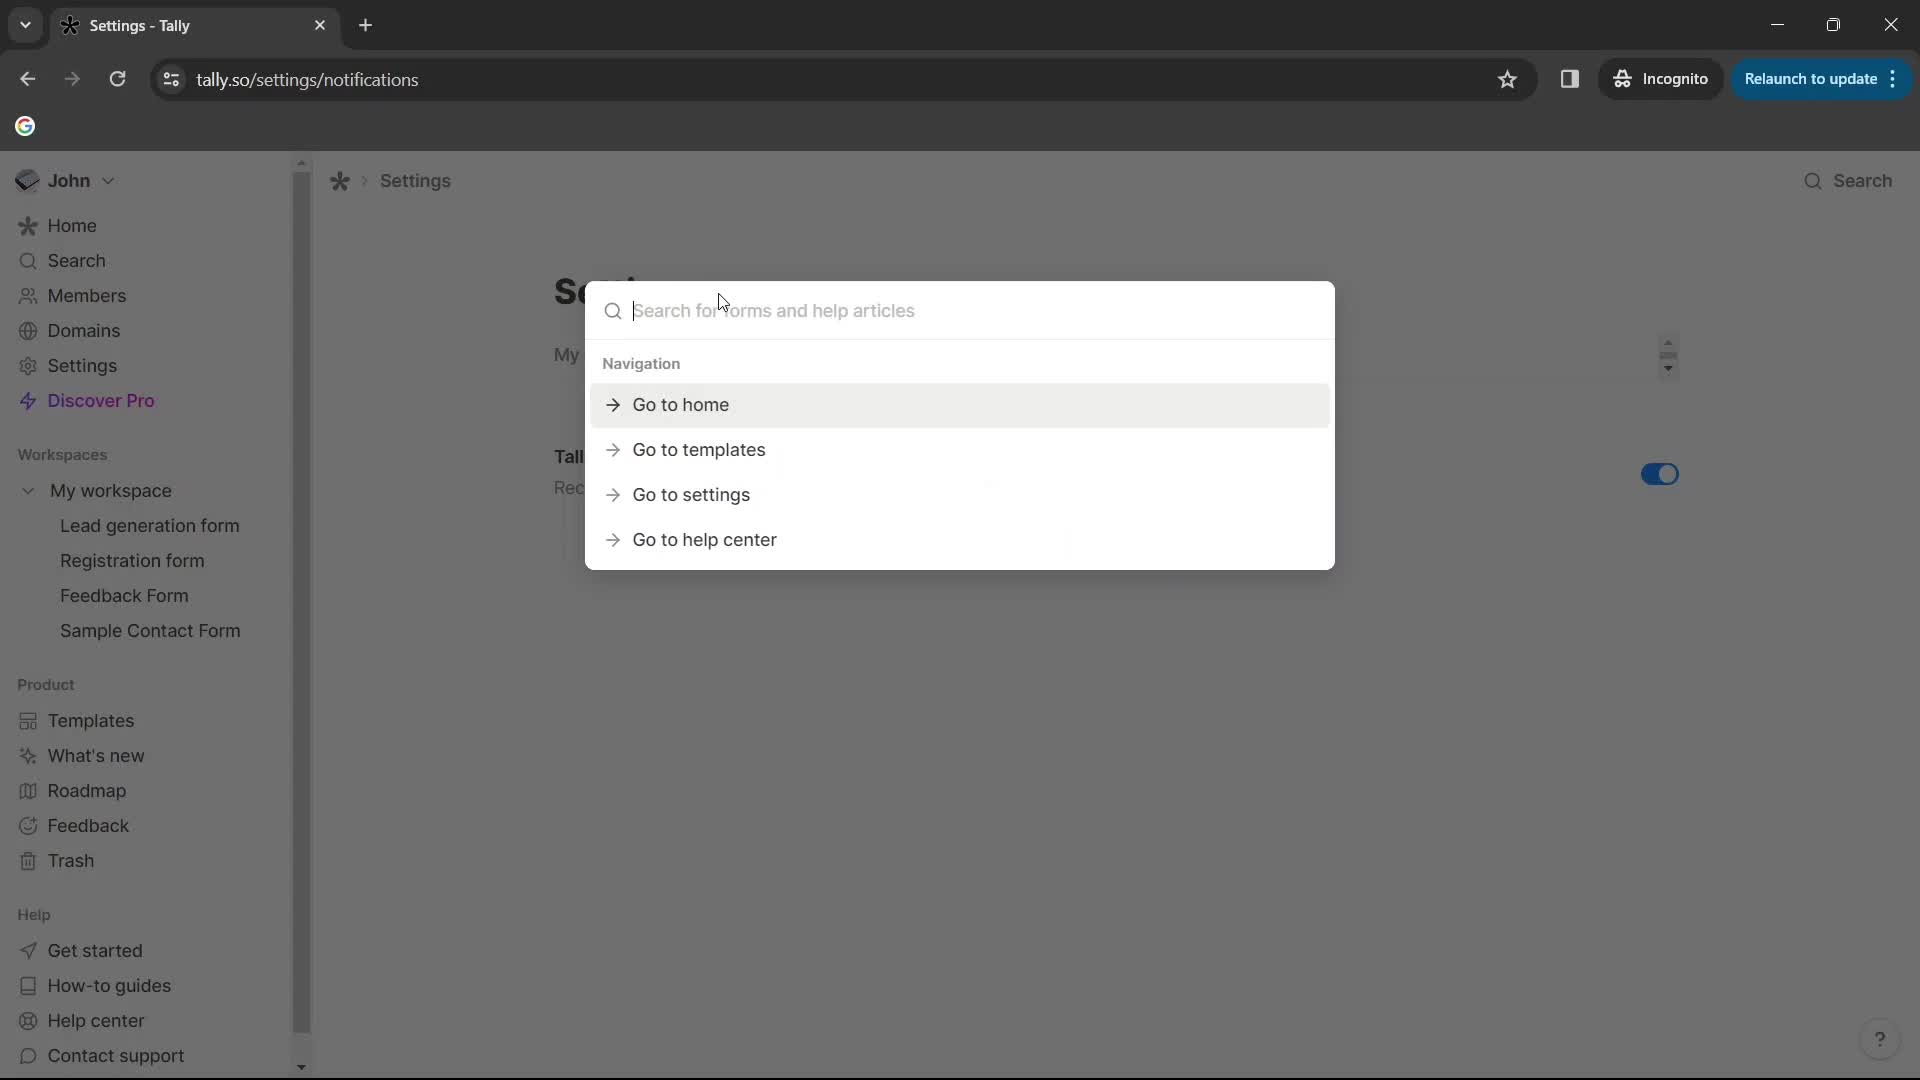Select Lead generation form tree item
This screenshot has width=1920, height=1080.
[149, 525]
